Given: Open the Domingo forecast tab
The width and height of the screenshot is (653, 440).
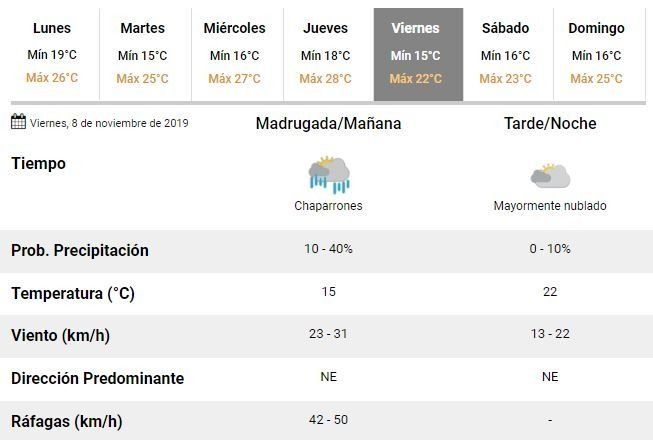Looking at the screenshot, I should click(596, 54).
